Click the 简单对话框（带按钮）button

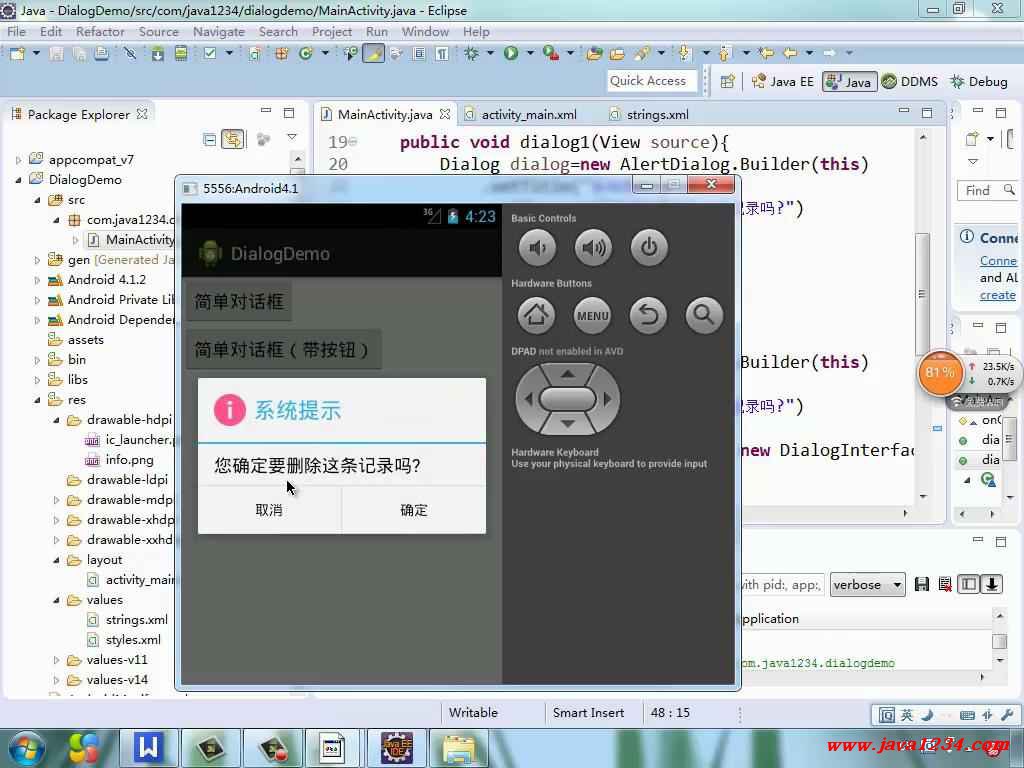click(x=283, y=350)
